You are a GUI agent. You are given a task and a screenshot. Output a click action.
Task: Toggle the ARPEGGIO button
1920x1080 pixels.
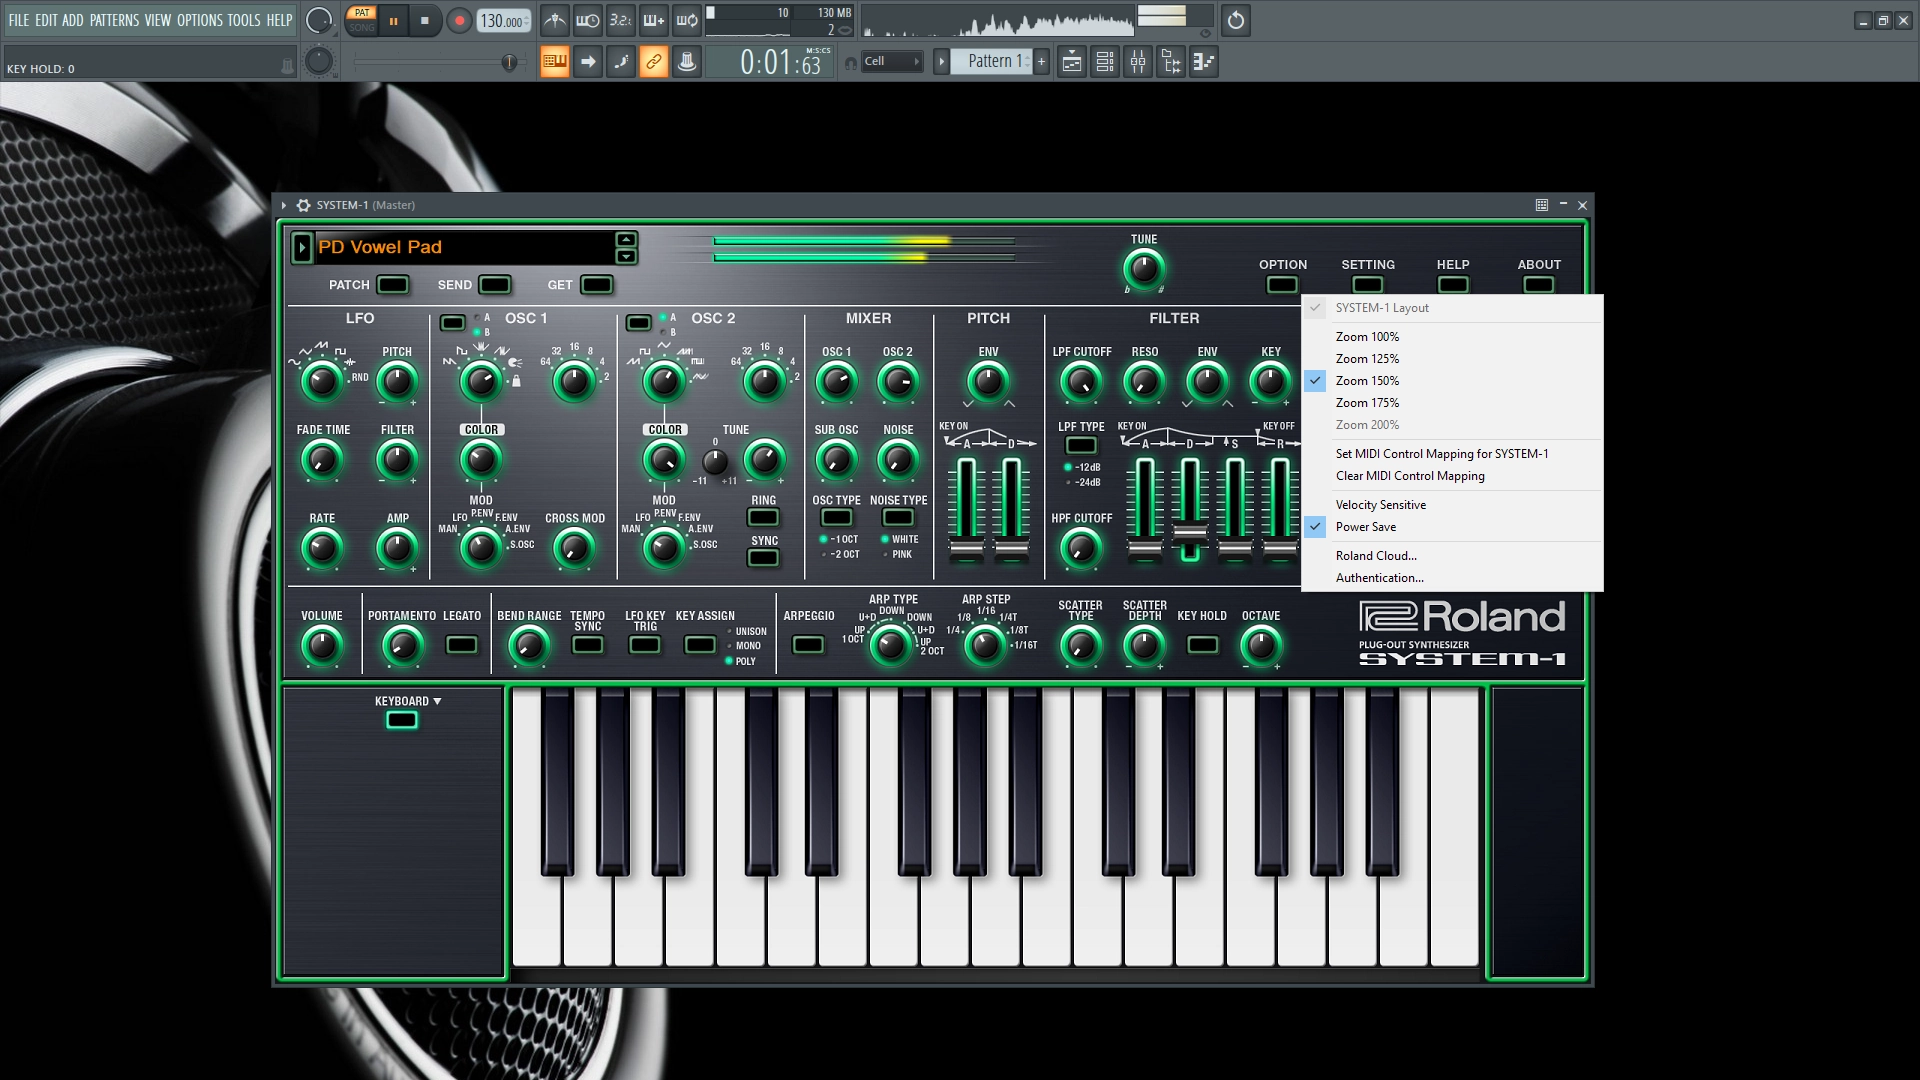808,645
